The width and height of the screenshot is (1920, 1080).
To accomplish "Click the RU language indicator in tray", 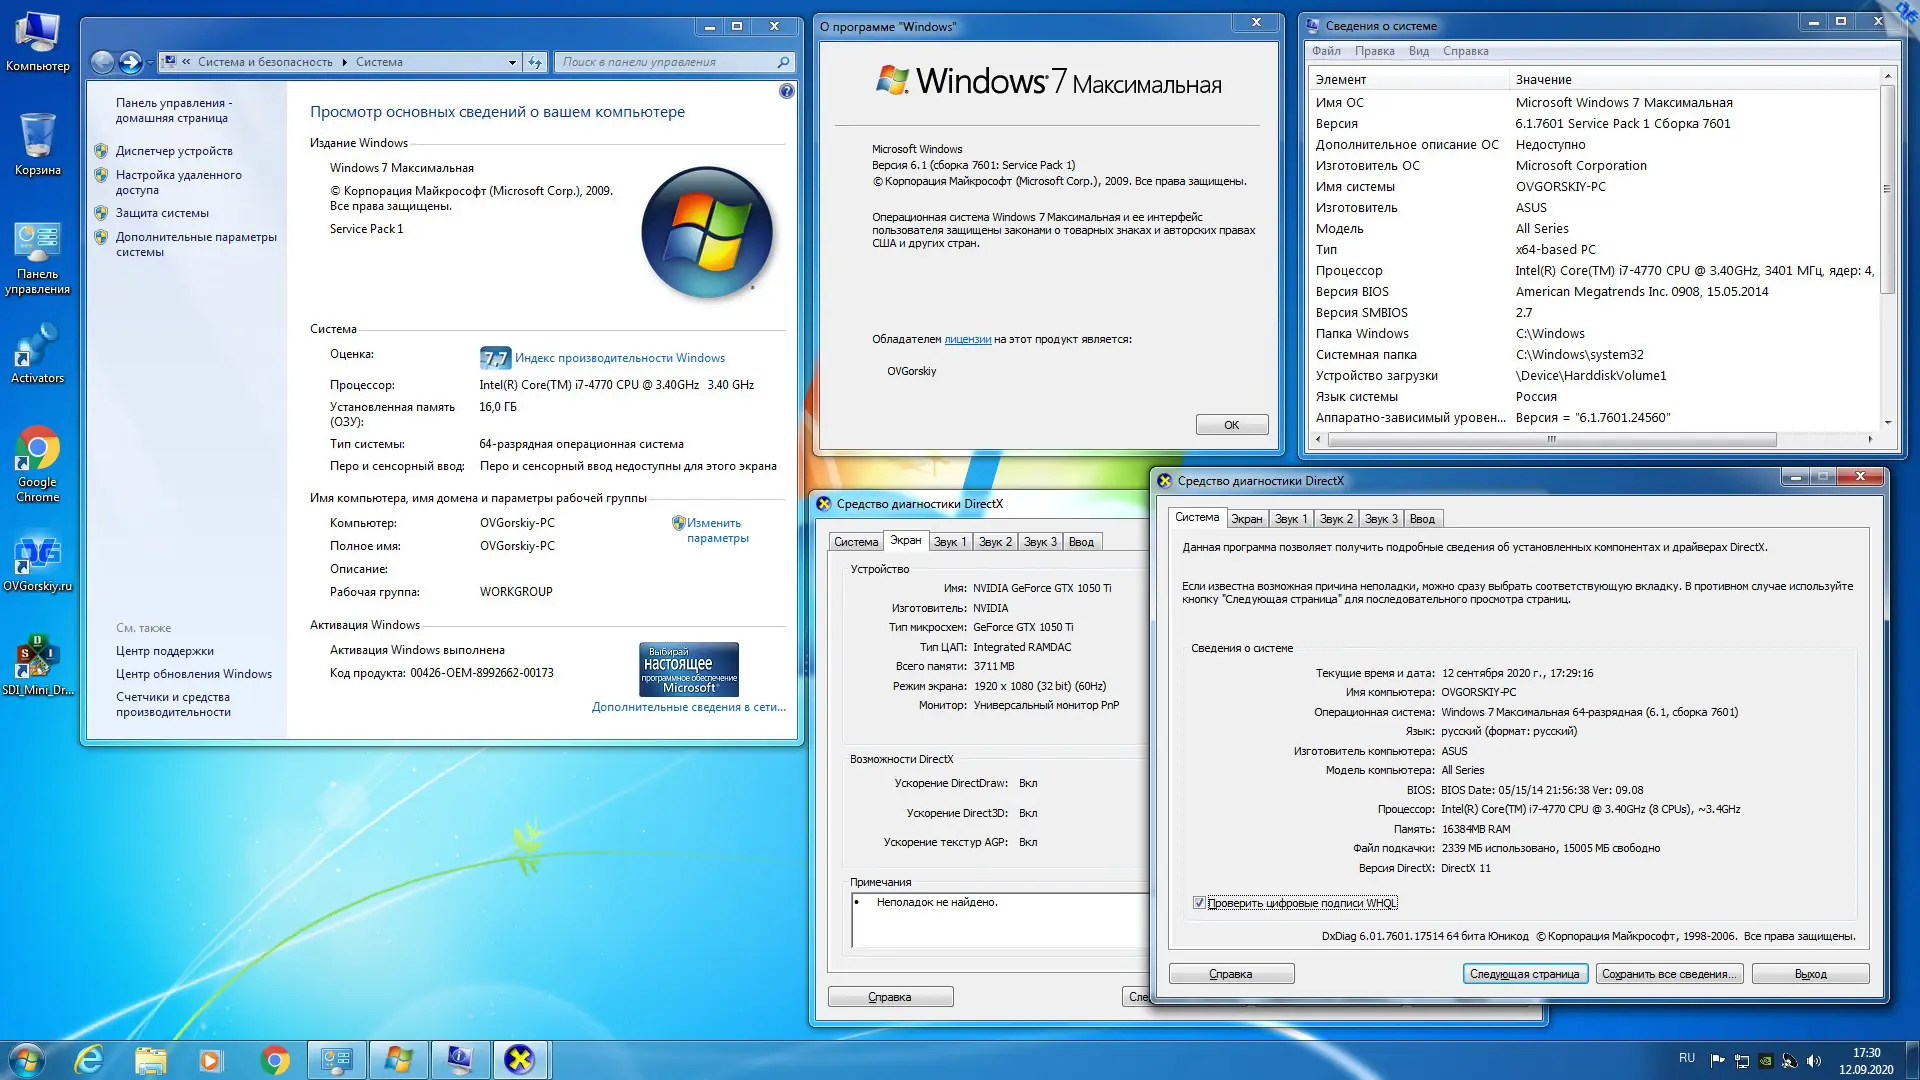I will coord(1687,1058).
